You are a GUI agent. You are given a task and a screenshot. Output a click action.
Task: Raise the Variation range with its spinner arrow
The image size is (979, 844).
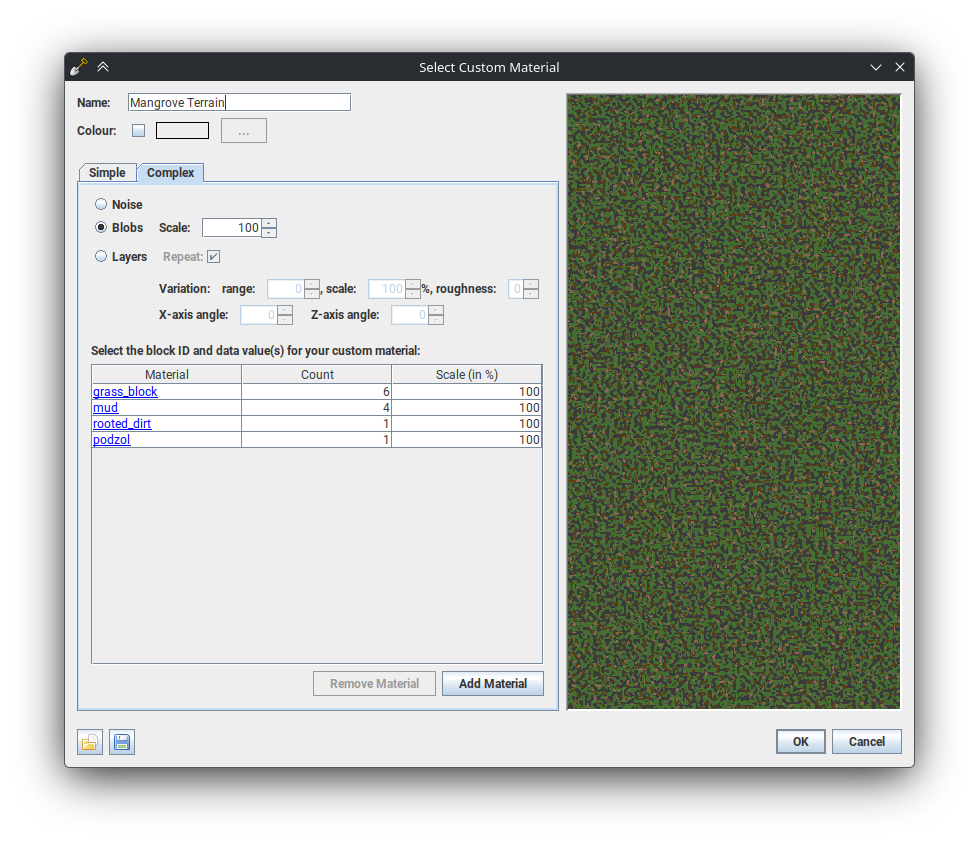click(311, 285)
